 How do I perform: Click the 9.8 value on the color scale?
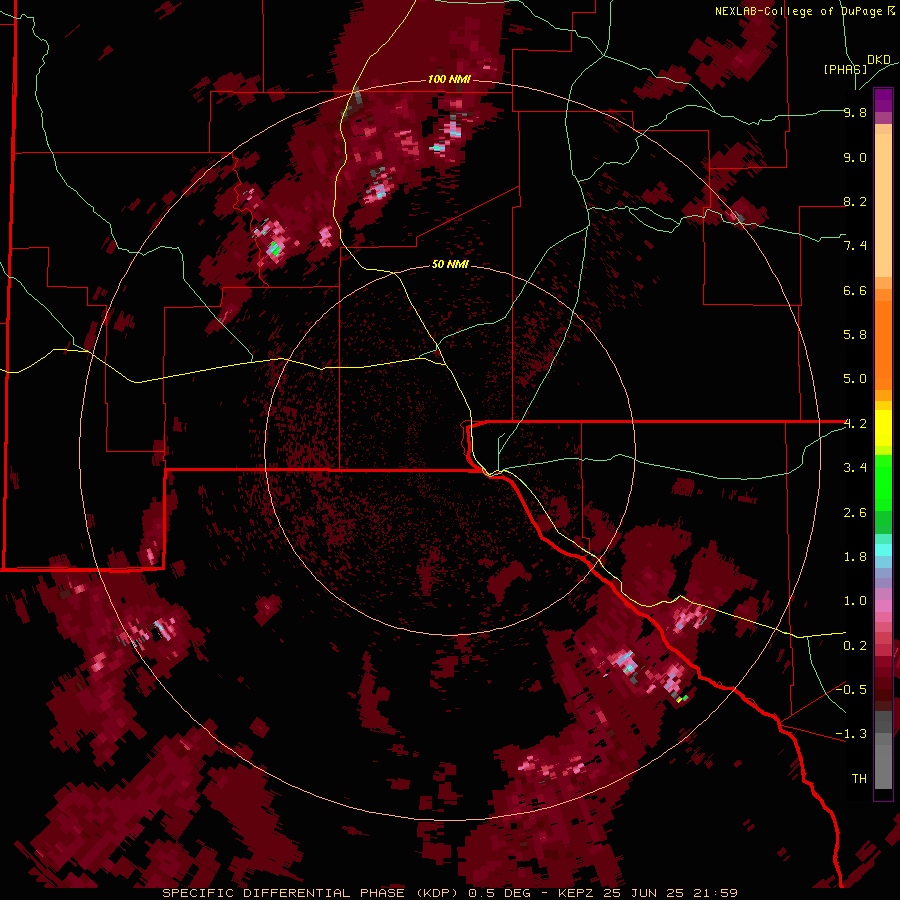(855, 112)
